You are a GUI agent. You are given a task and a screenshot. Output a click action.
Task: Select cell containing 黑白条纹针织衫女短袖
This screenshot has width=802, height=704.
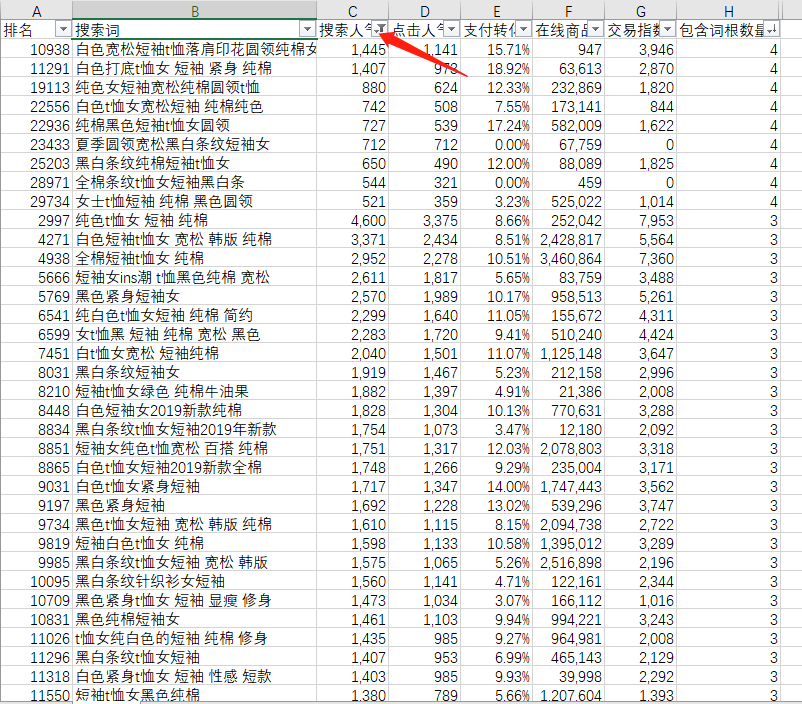pos(194,581)
